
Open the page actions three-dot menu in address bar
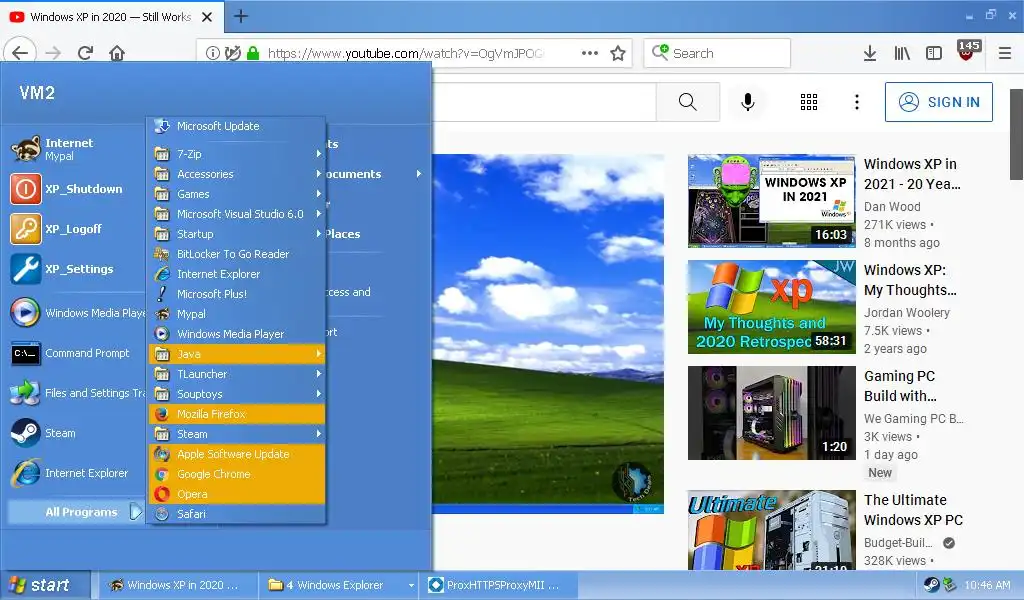[x=590, y=53]
